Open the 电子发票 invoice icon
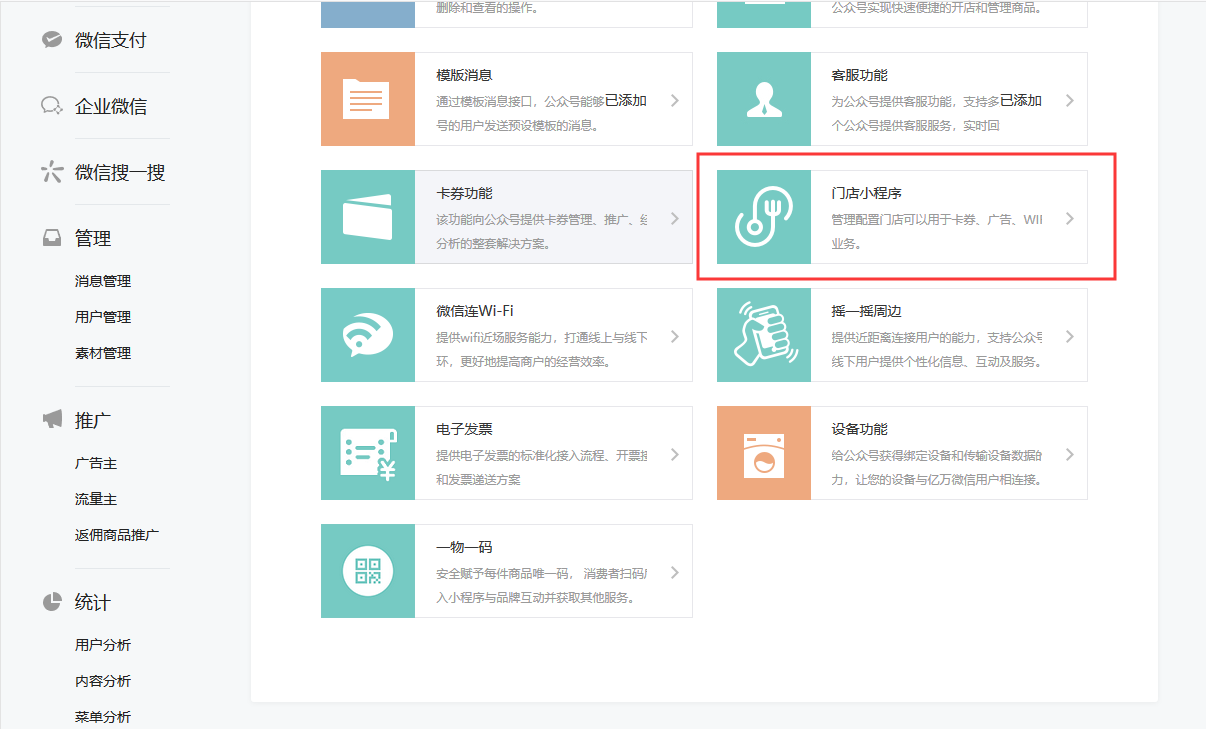The width and height of the screenshot is (1206, 729). coord(367,453)
